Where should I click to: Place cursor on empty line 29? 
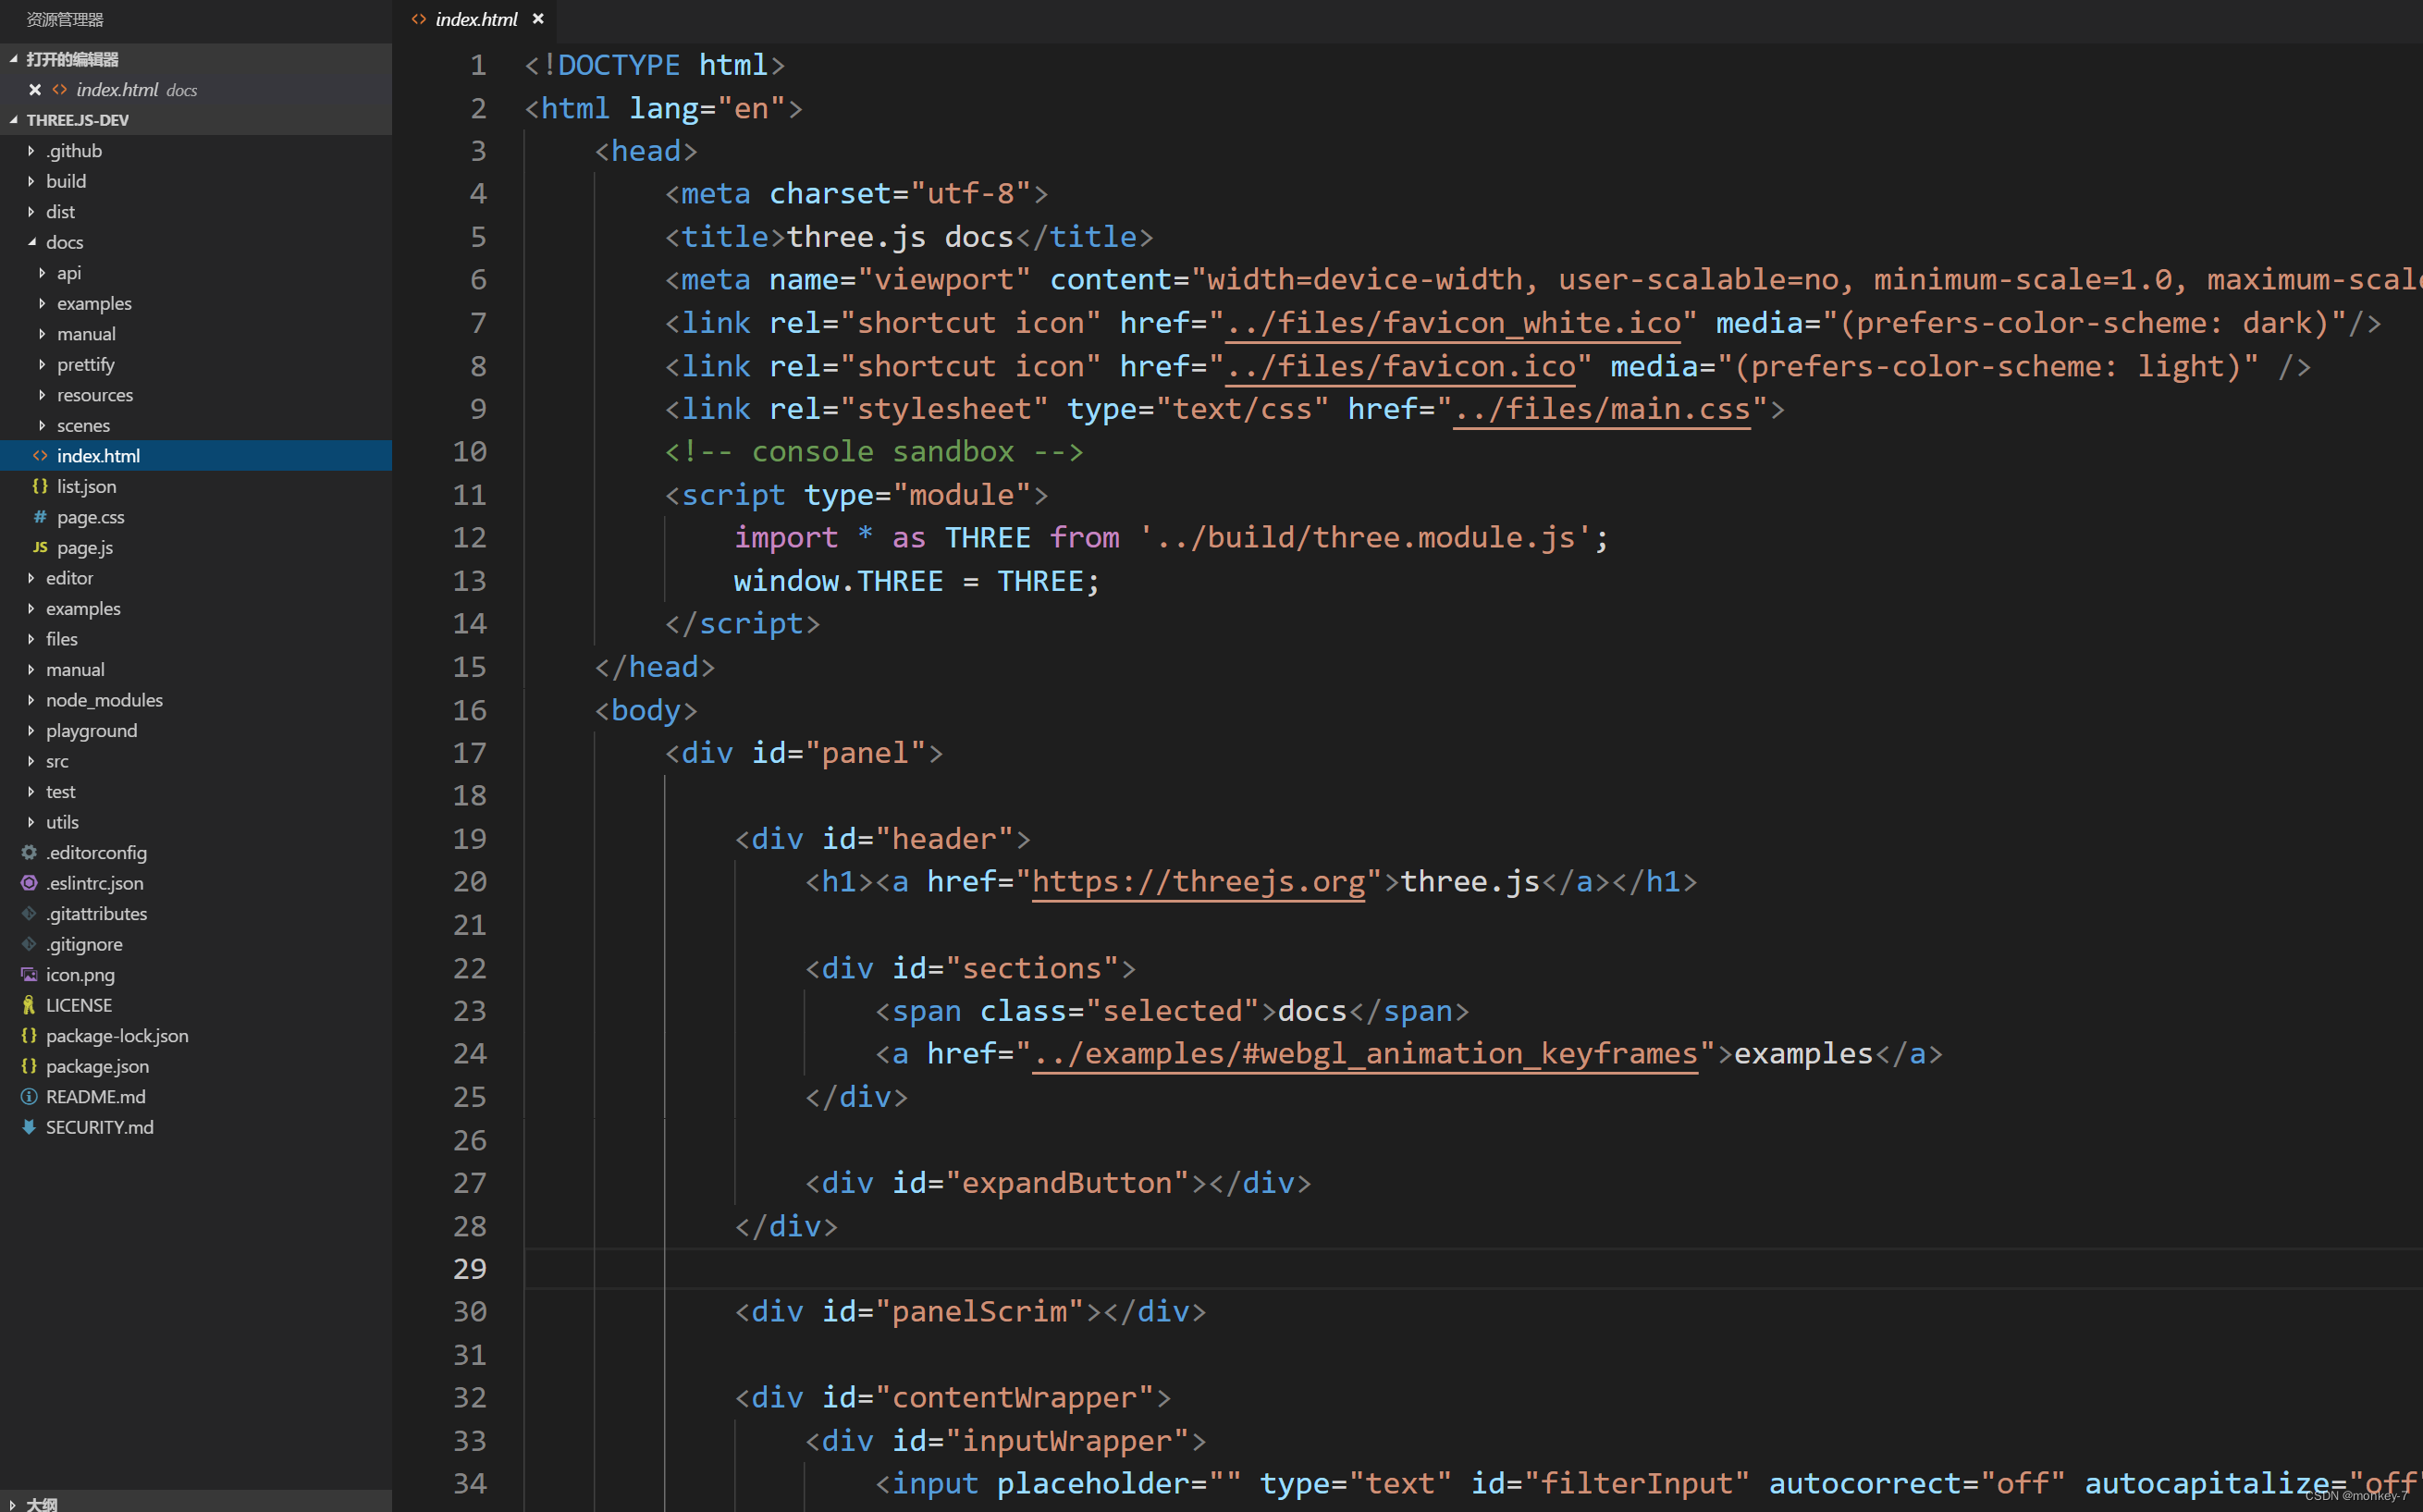(x=1200, y=1269)
